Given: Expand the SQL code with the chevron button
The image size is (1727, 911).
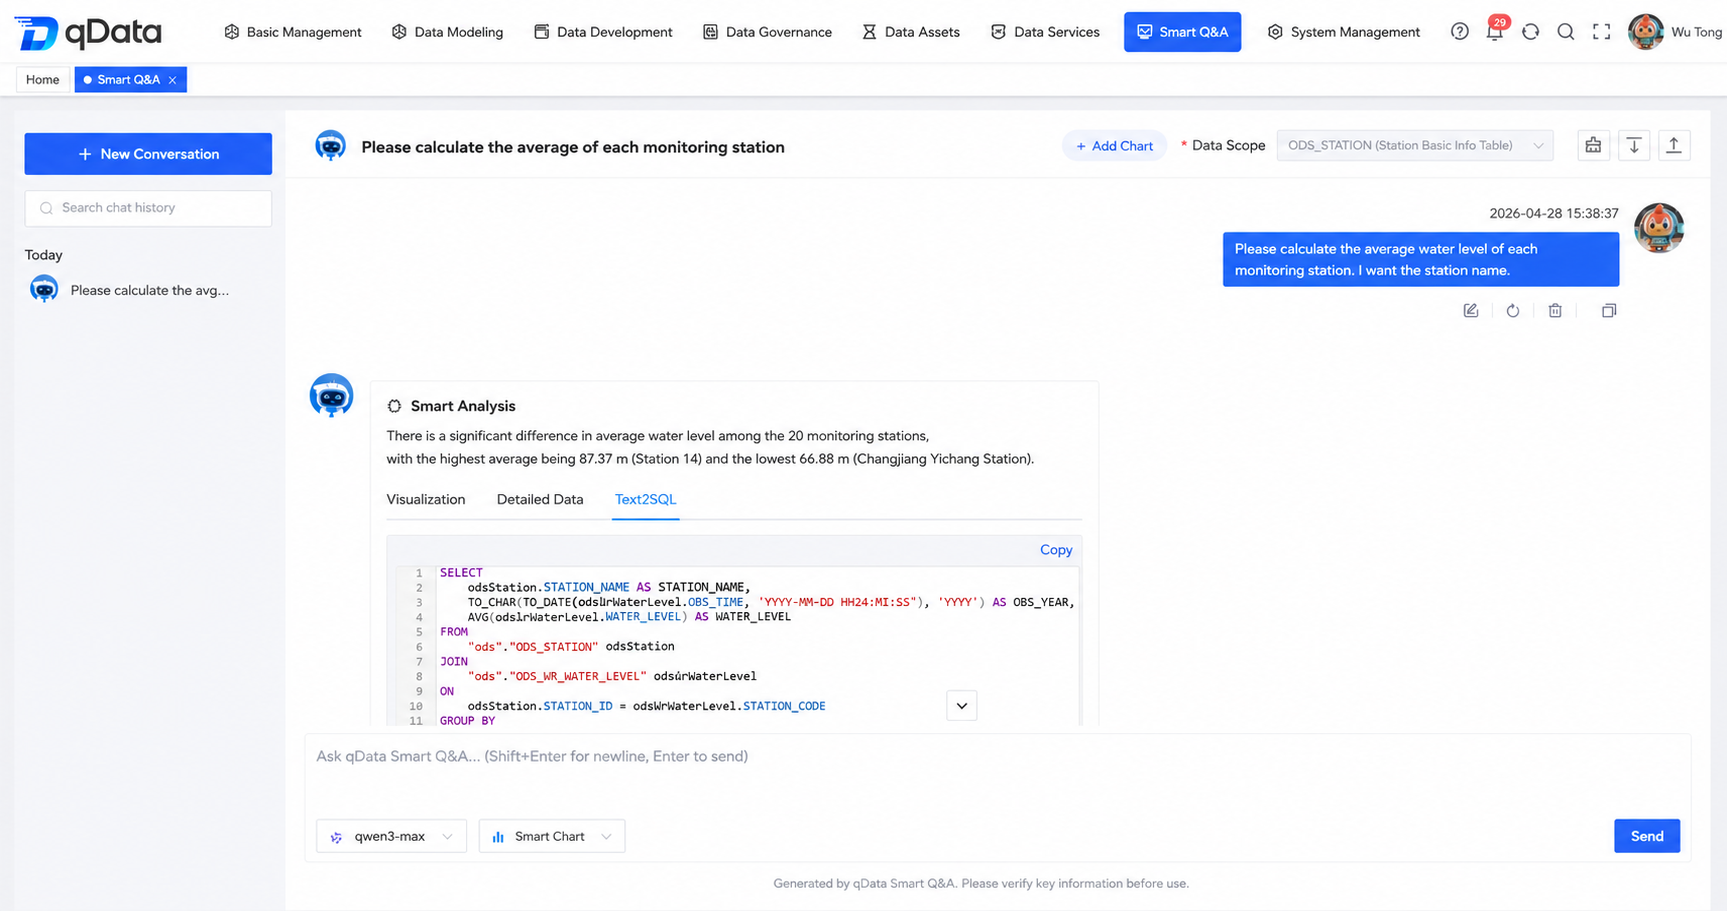Looking at the screenshot, I should pyautogui.click(x=962, y=706).
